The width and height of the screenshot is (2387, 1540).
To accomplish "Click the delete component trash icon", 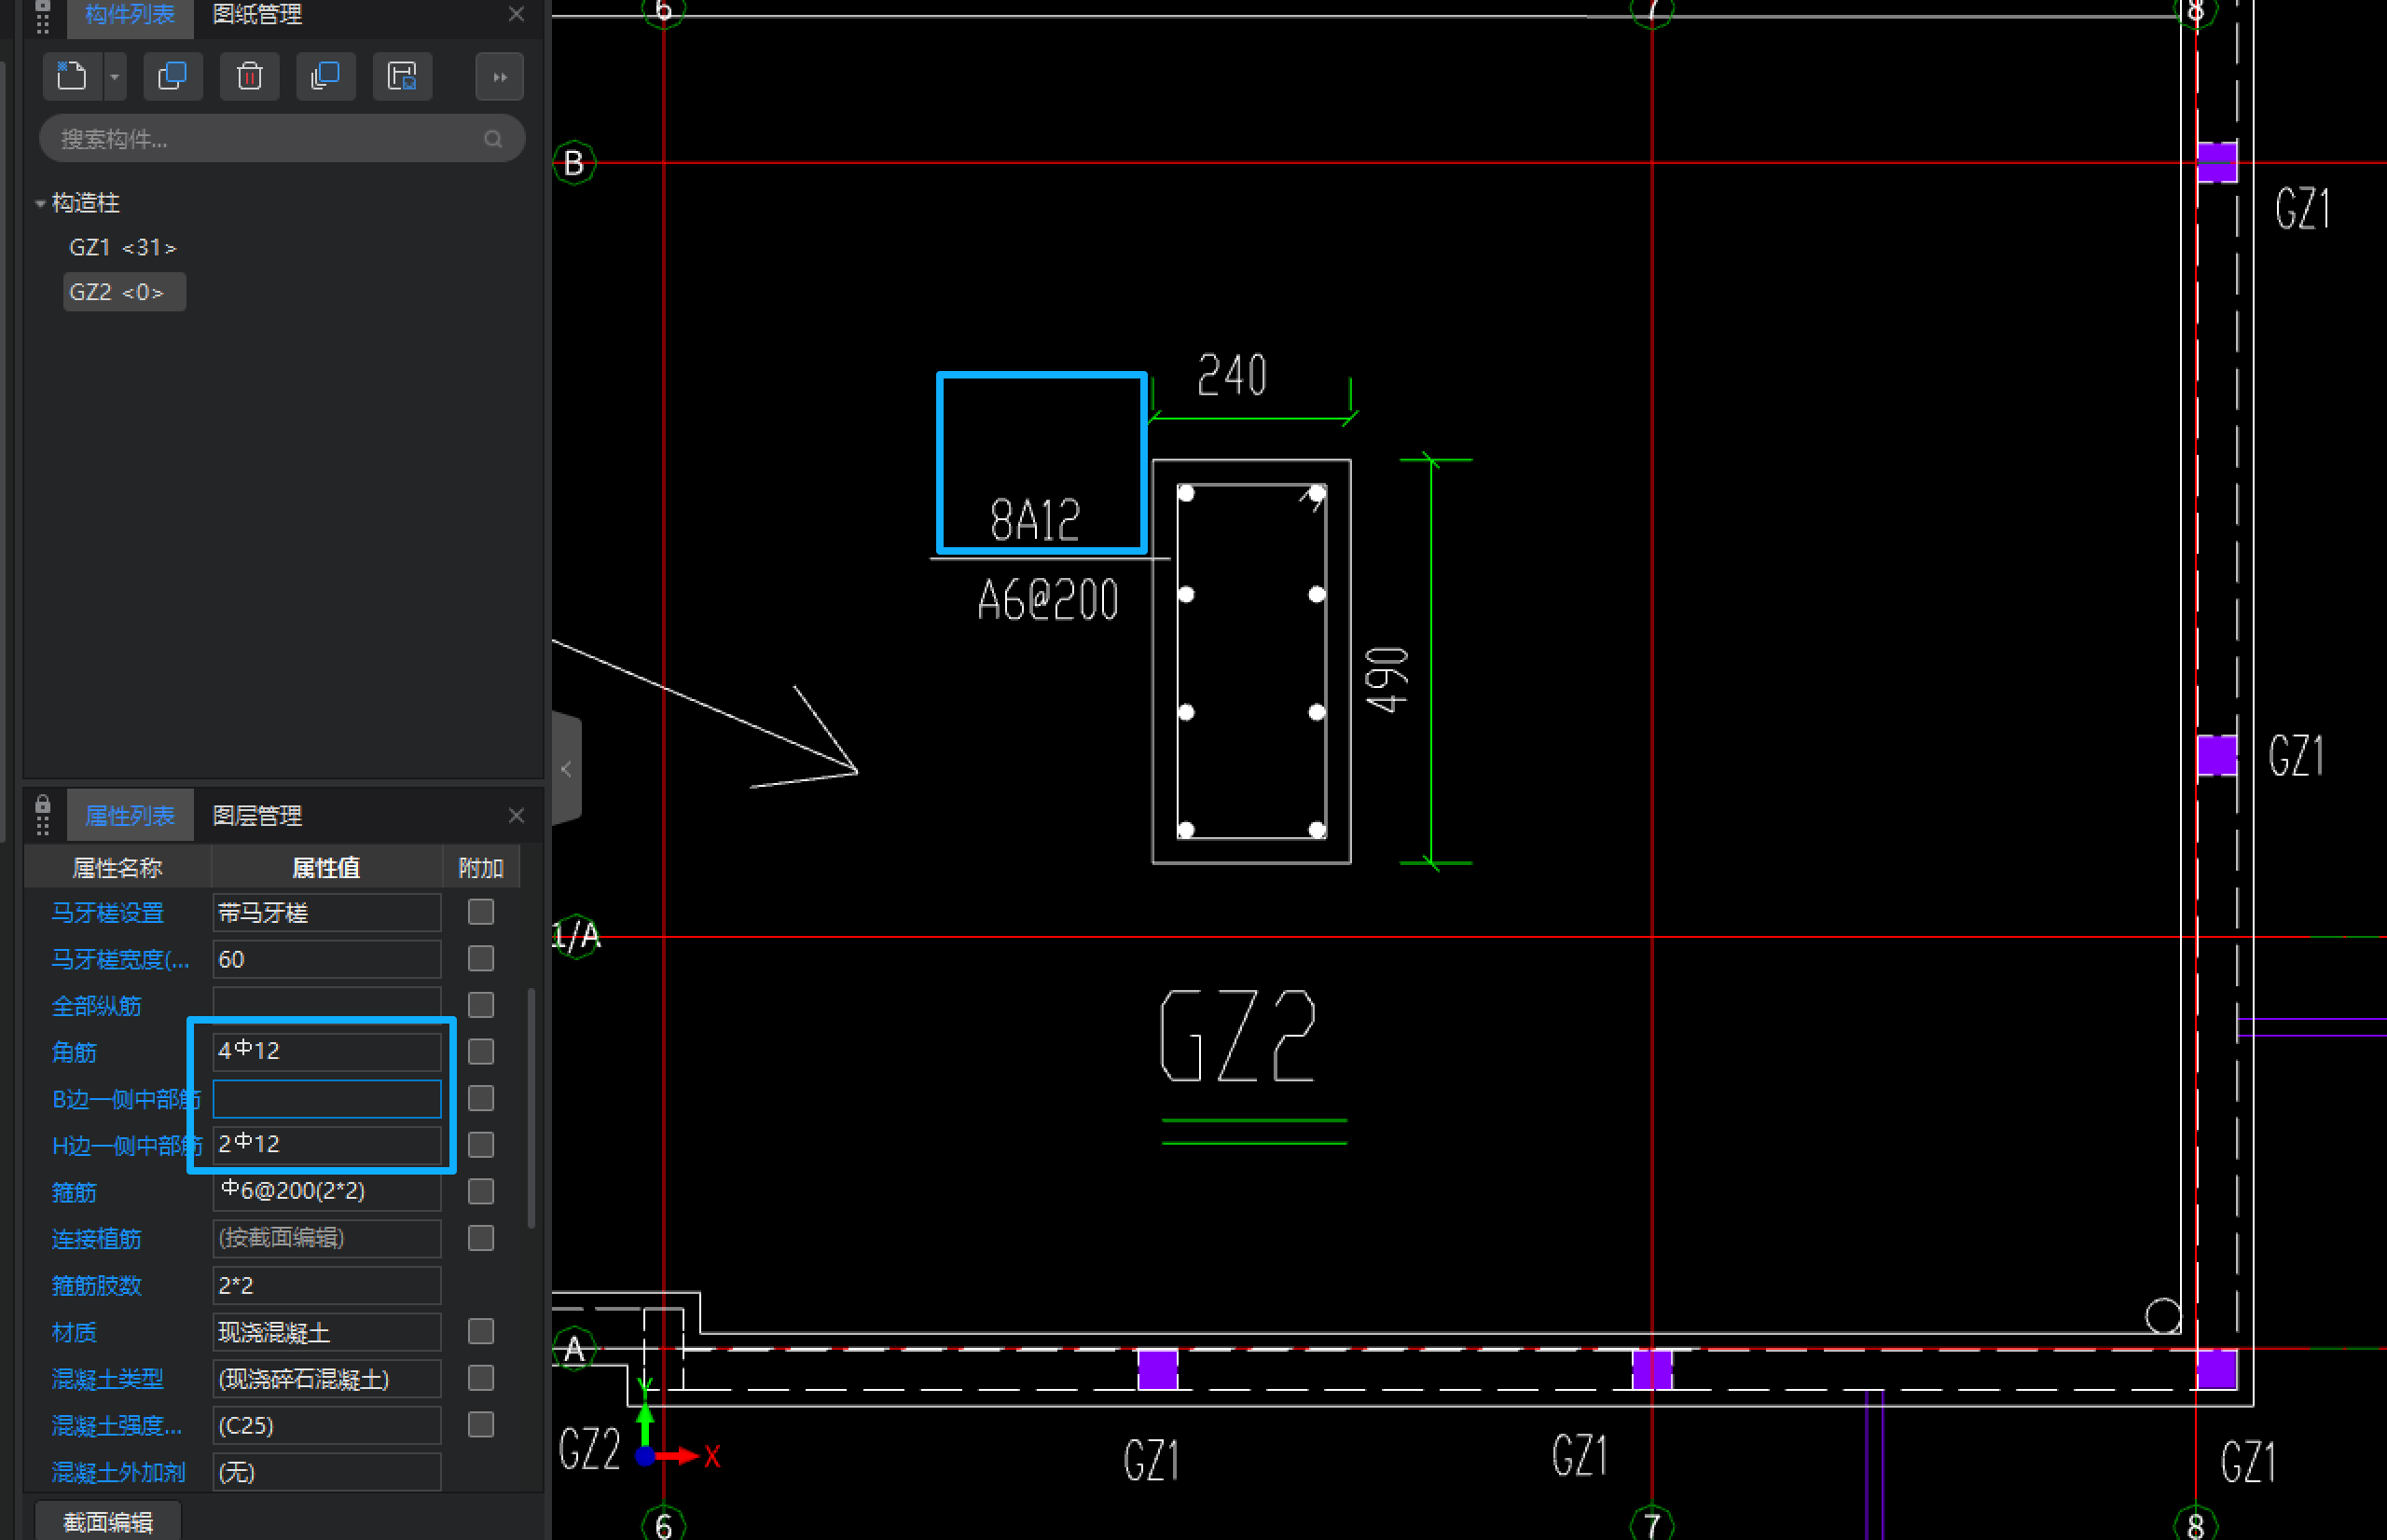I will click(249, 76).
